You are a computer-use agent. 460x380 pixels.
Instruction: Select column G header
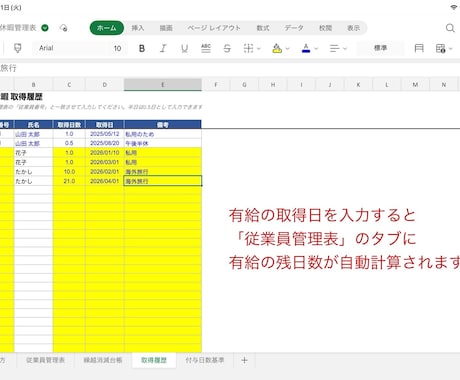point(244,85)
